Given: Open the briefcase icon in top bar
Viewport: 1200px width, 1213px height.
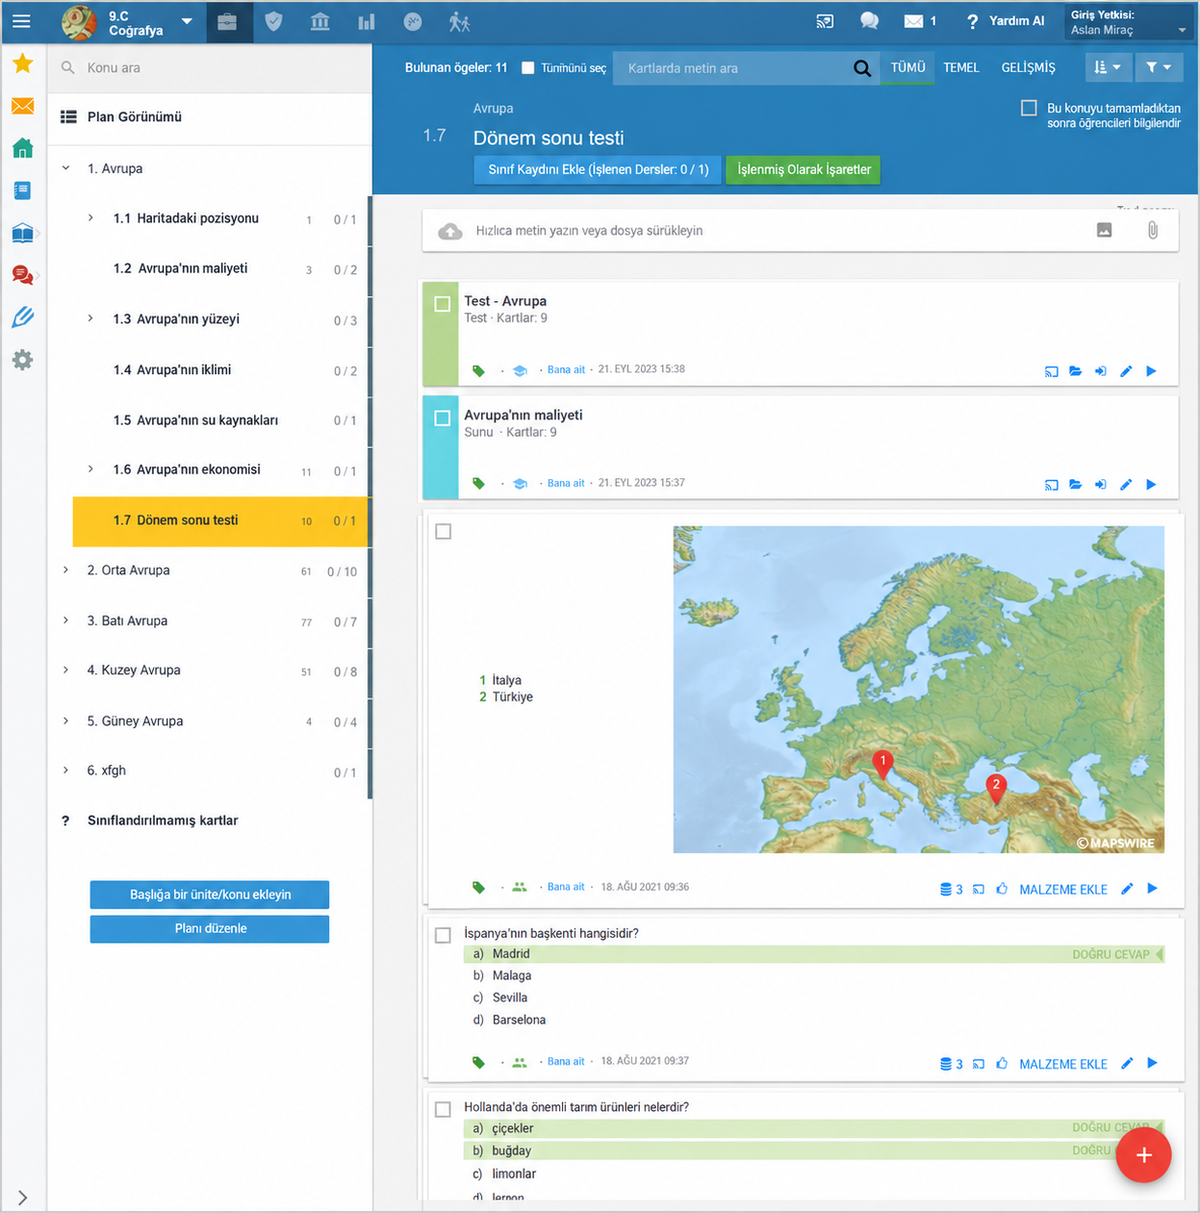Looking at the screenshot, I should (228, 21).
